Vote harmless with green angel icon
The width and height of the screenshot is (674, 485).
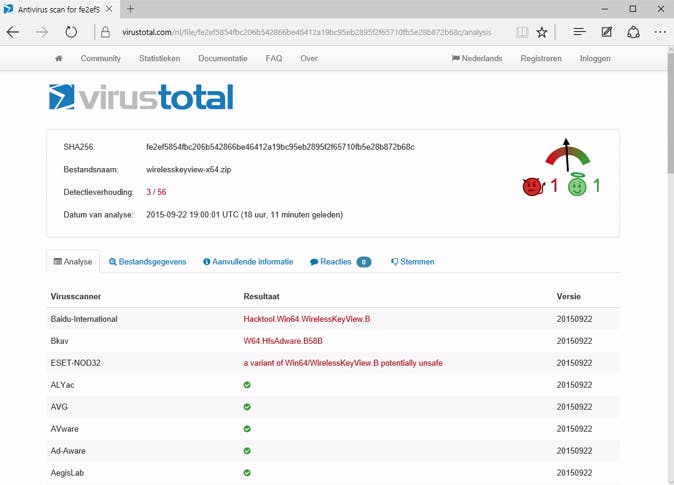click(577, 186)
